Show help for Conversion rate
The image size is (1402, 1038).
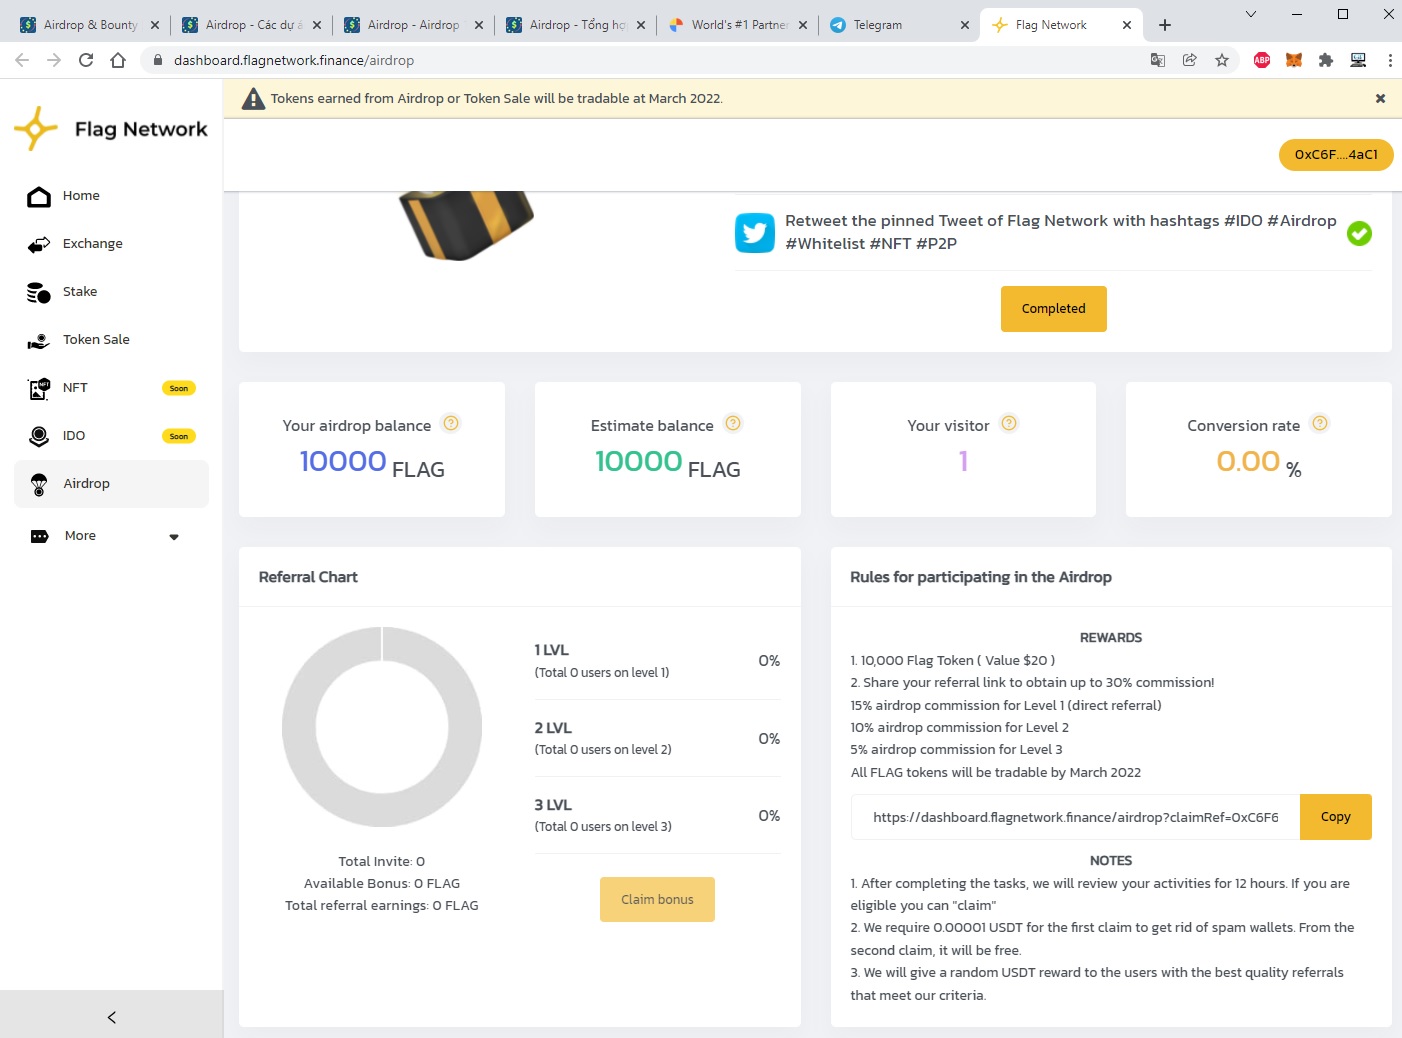[x=1320, y=423]
